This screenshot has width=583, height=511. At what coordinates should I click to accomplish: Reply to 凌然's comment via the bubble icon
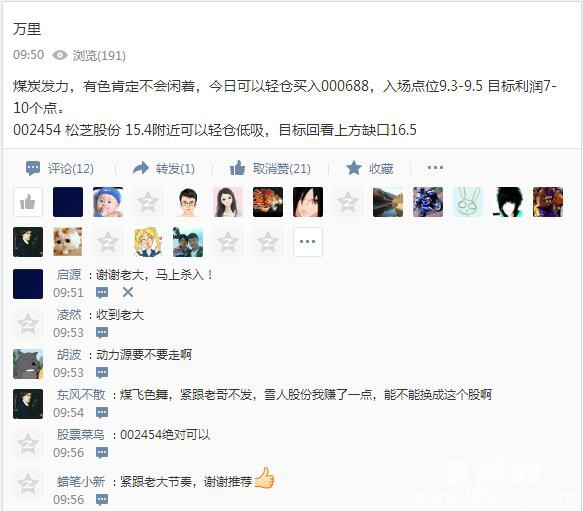(102, 332)
